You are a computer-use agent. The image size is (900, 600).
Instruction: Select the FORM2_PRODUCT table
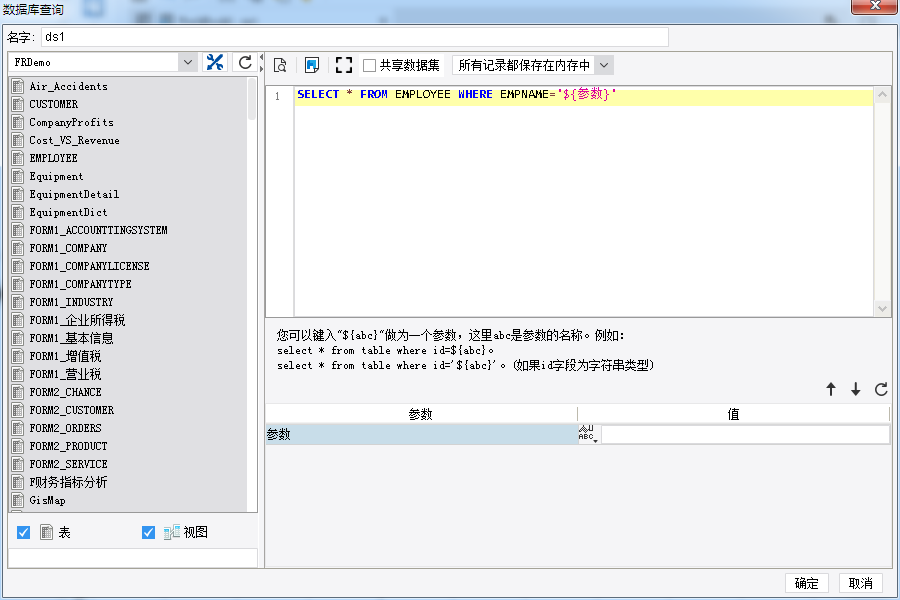(68, 446)
